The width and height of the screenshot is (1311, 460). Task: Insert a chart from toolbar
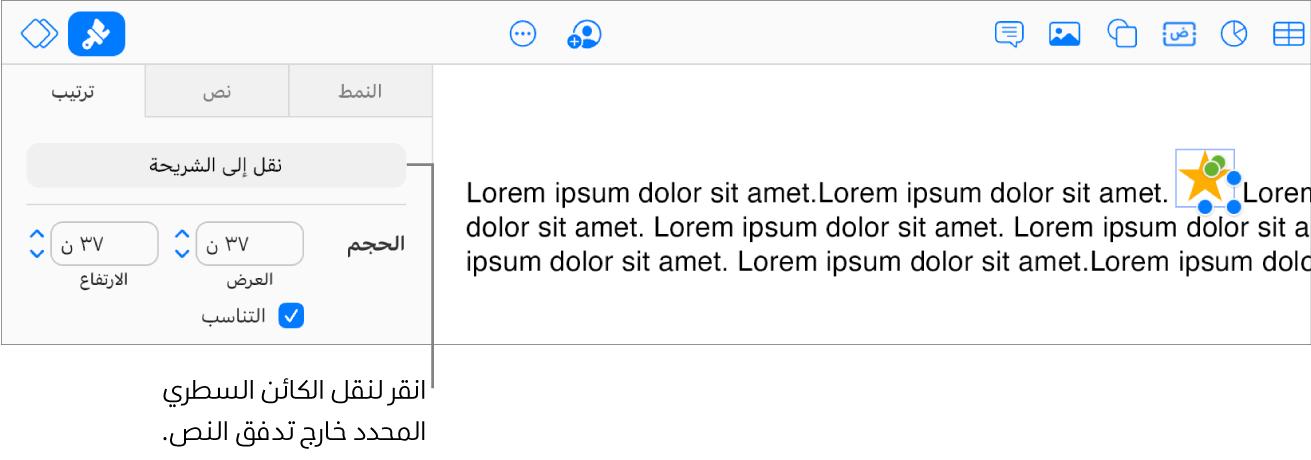[1234, 34]
